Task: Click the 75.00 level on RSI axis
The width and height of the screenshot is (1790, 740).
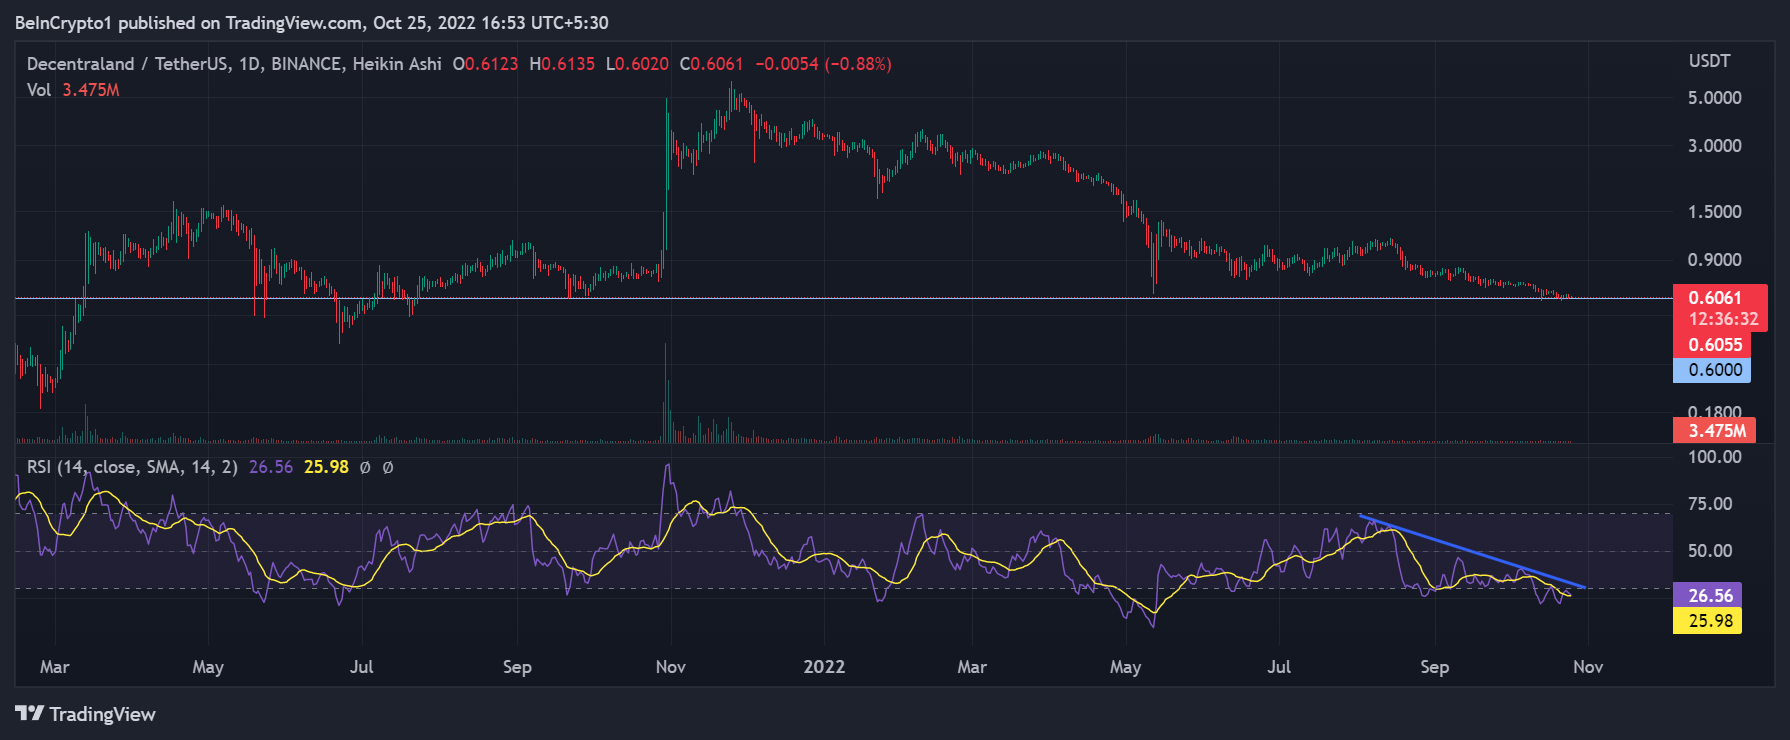Action: pos(1709,504)
